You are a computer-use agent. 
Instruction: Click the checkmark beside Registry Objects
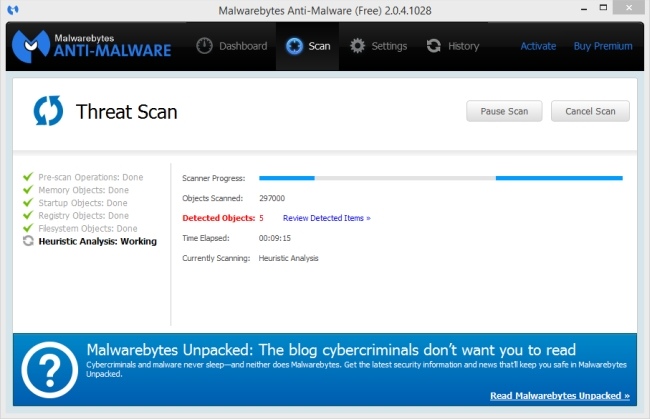(x=28, y=216)
